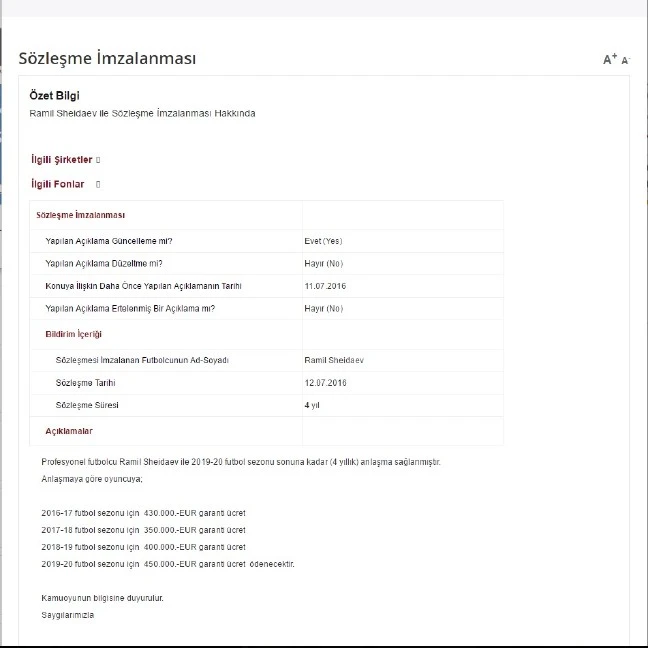The width and height of the screenshot is (648, 648).
Task: Select the 2016-17 season 430.000 EUR line
Action: (x=143, y=513)
